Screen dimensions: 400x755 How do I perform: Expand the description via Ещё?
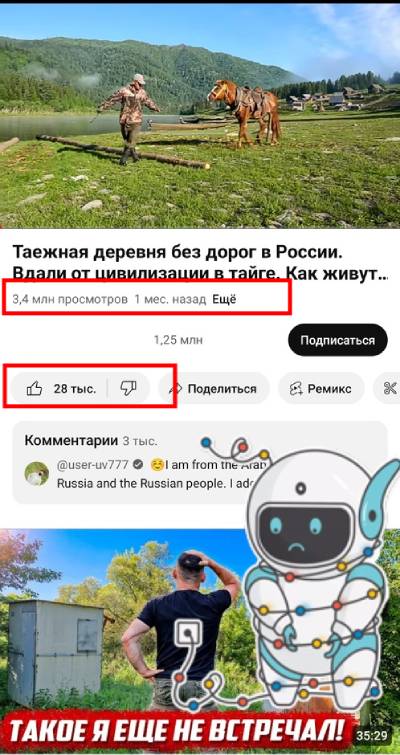(224, 299)
